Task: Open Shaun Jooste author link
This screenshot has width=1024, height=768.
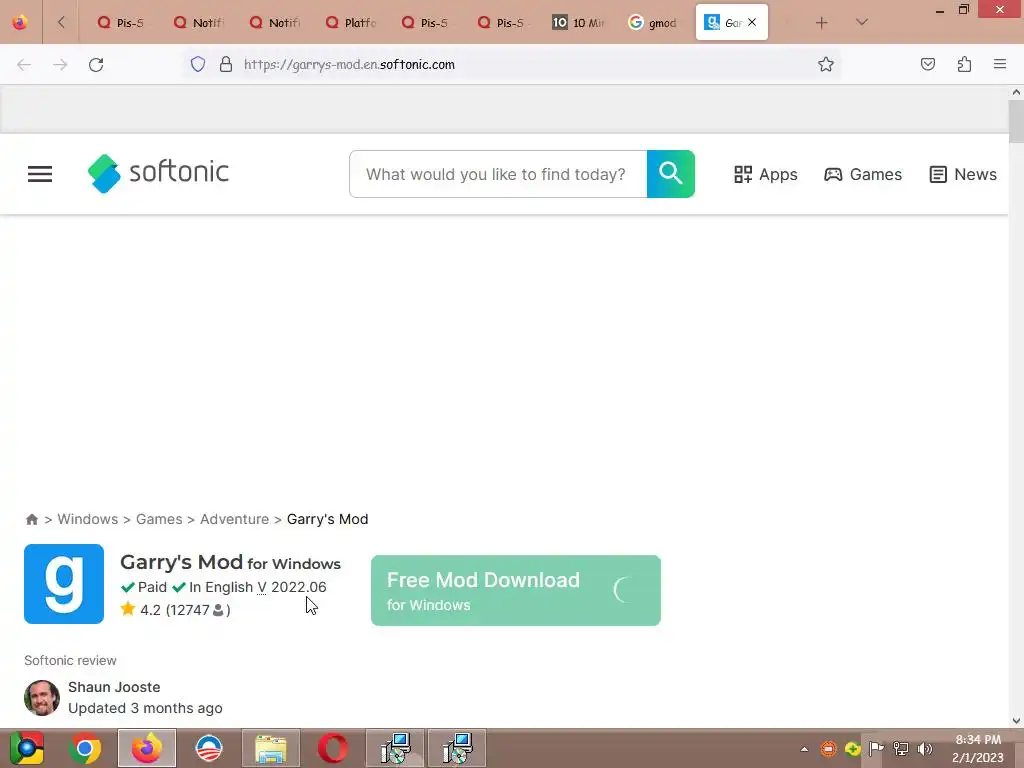Action: [114, 687]
